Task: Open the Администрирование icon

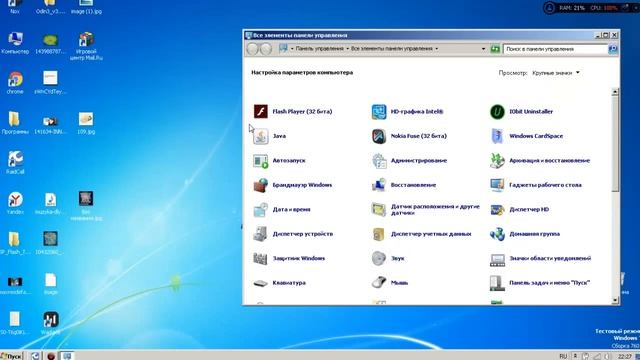Action: click(x=379, y=161)
